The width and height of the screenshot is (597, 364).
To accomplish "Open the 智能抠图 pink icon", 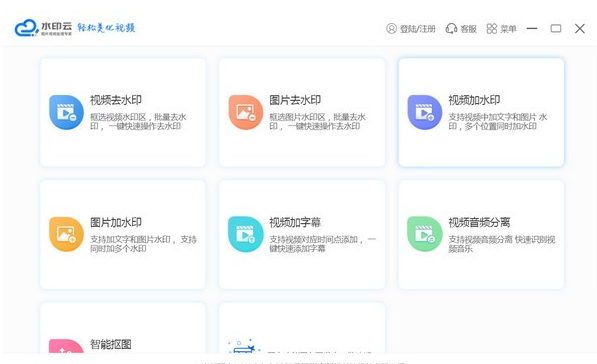I will pos(66,346).
